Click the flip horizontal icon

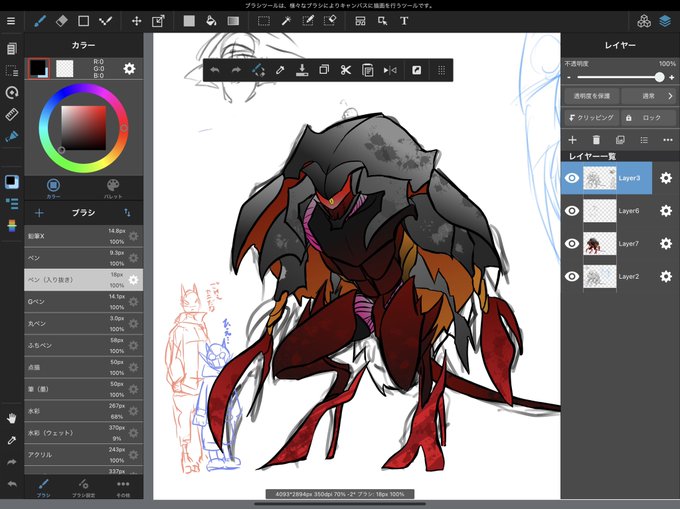(x=390, y=70)
